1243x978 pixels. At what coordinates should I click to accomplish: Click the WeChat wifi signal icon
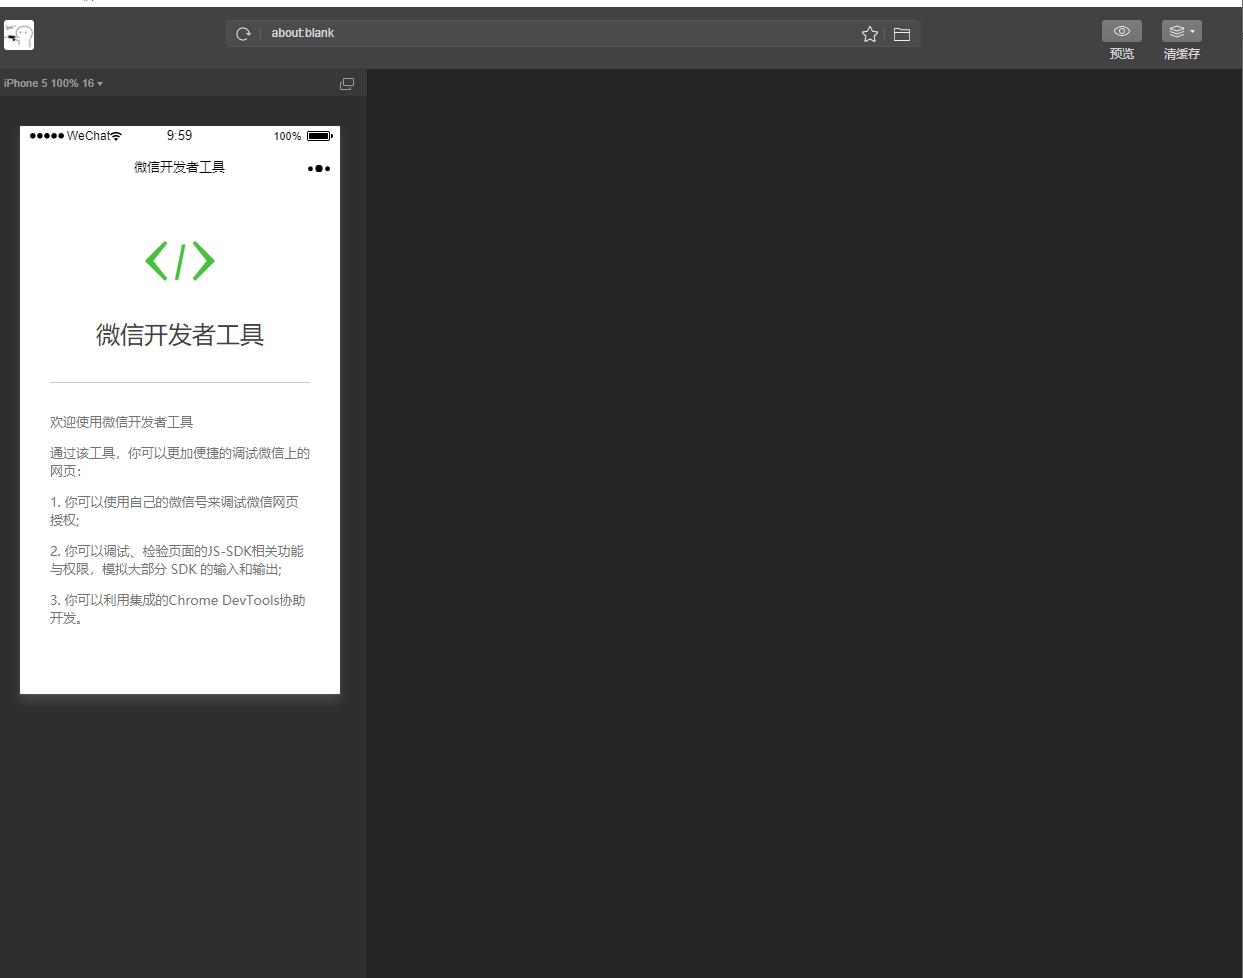click(x=116, y=136)
